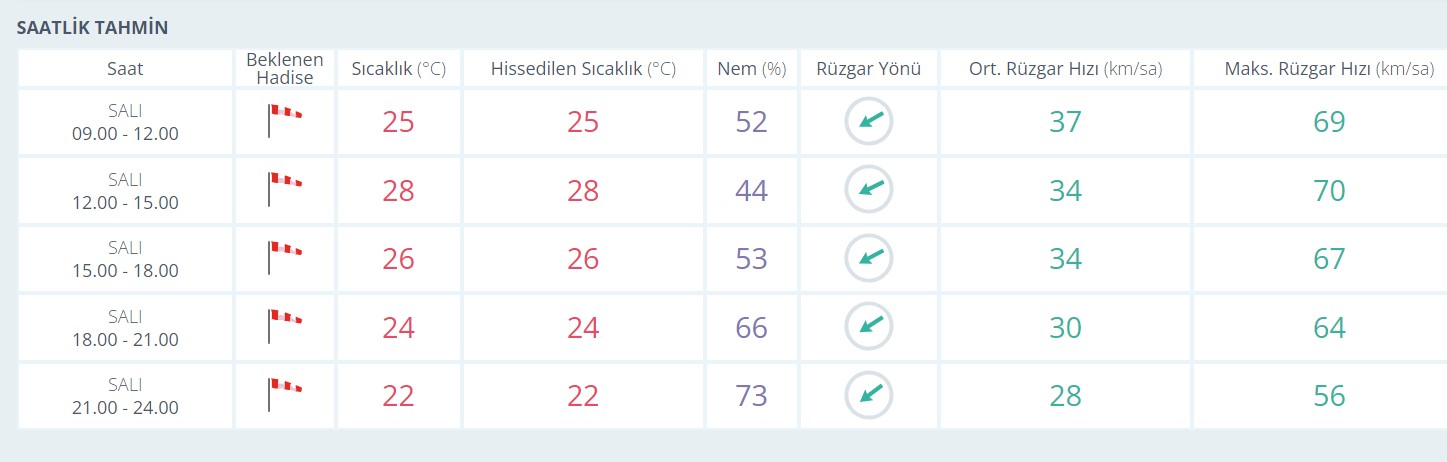
Task: Click the windsock icon for 15.00 - 18.00
Action: click(x=284, y=258)
